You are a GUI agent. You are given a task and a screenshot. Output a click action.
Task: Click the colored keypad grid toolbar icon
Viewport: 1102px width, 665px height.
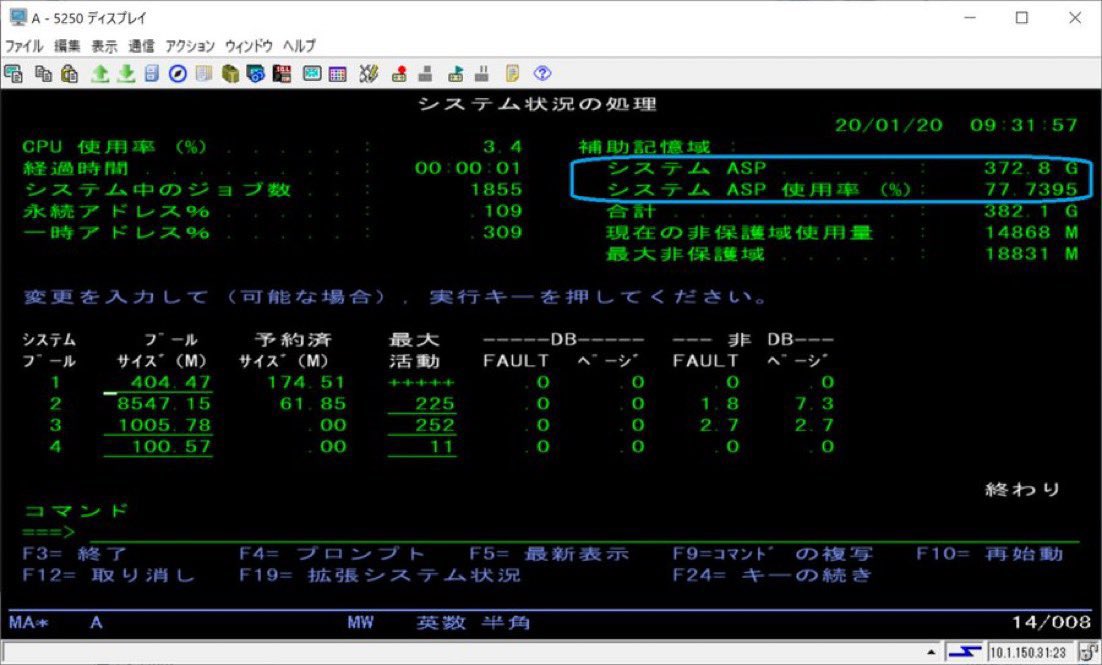tap(338, 73)
